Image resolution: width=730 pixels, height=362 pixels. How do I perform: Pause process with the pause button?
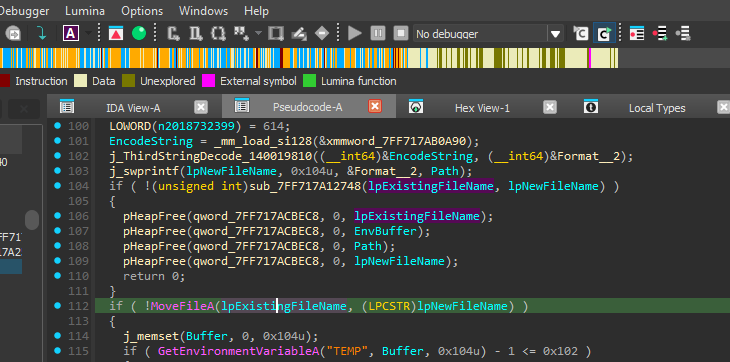point(378,33)
